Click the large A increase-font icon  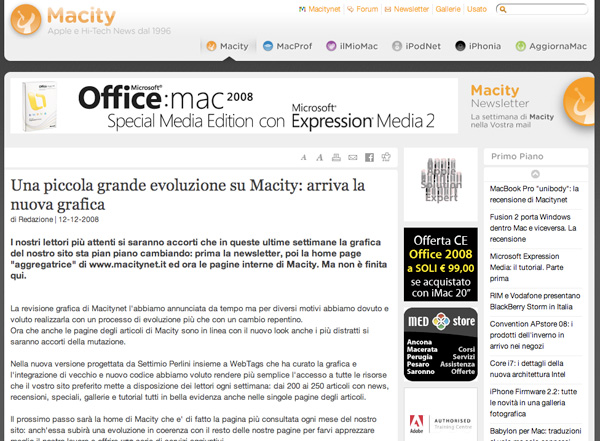click(x=320, y=157)
